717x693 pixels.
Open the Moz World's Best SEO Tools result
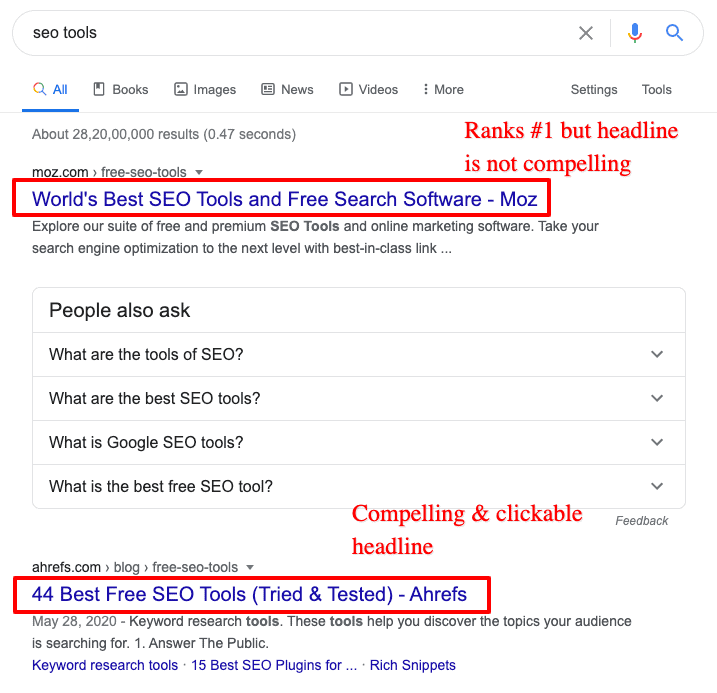[x=284, y=199]
